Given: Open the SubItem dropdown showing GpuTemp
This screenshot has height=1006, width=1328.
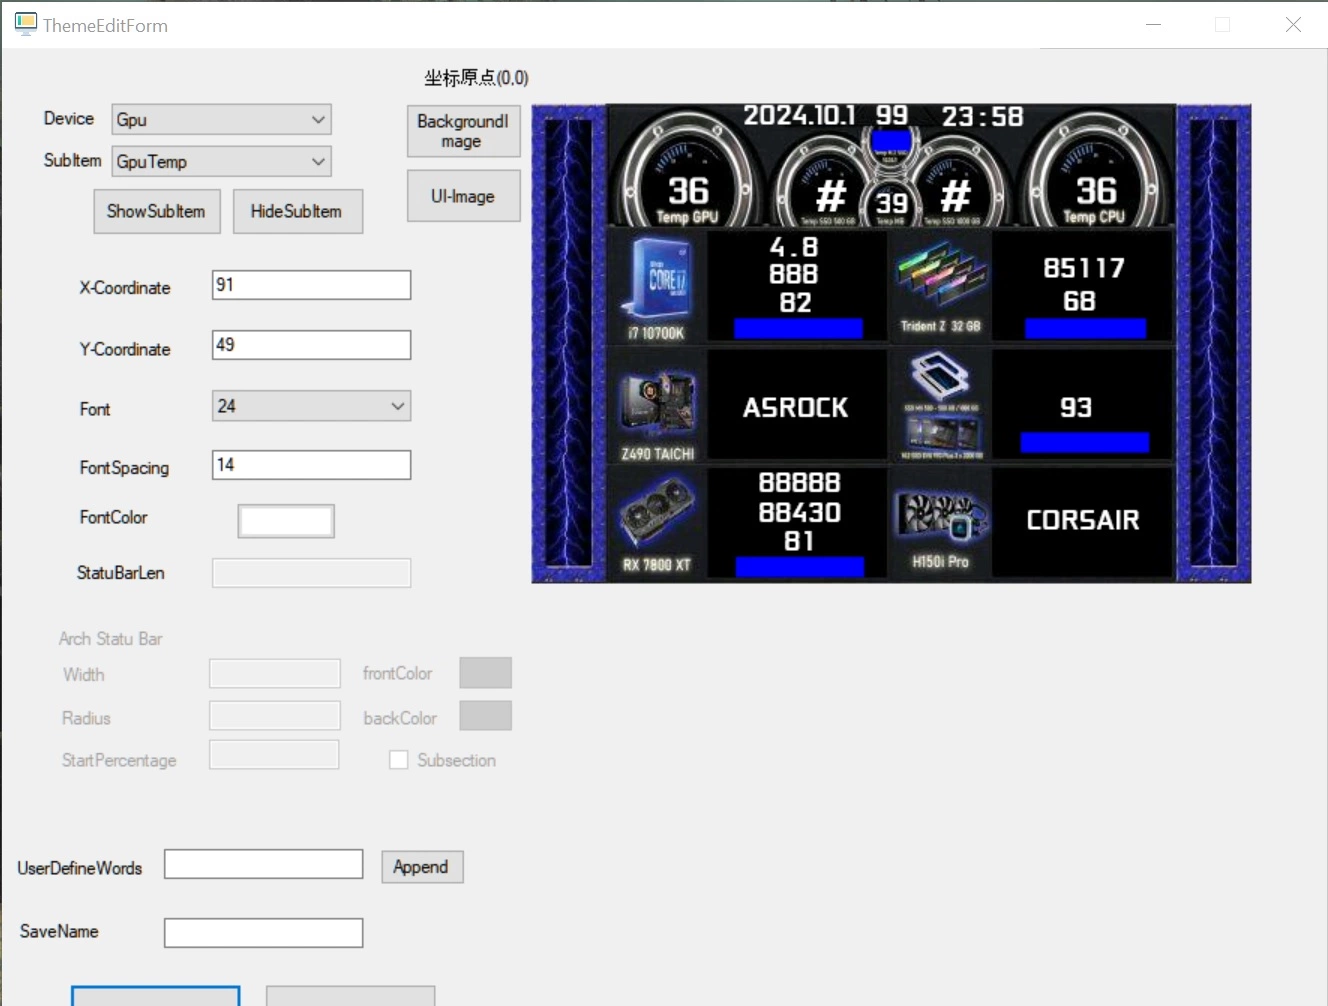Looking at the screenshot, I should click(221, 161).
